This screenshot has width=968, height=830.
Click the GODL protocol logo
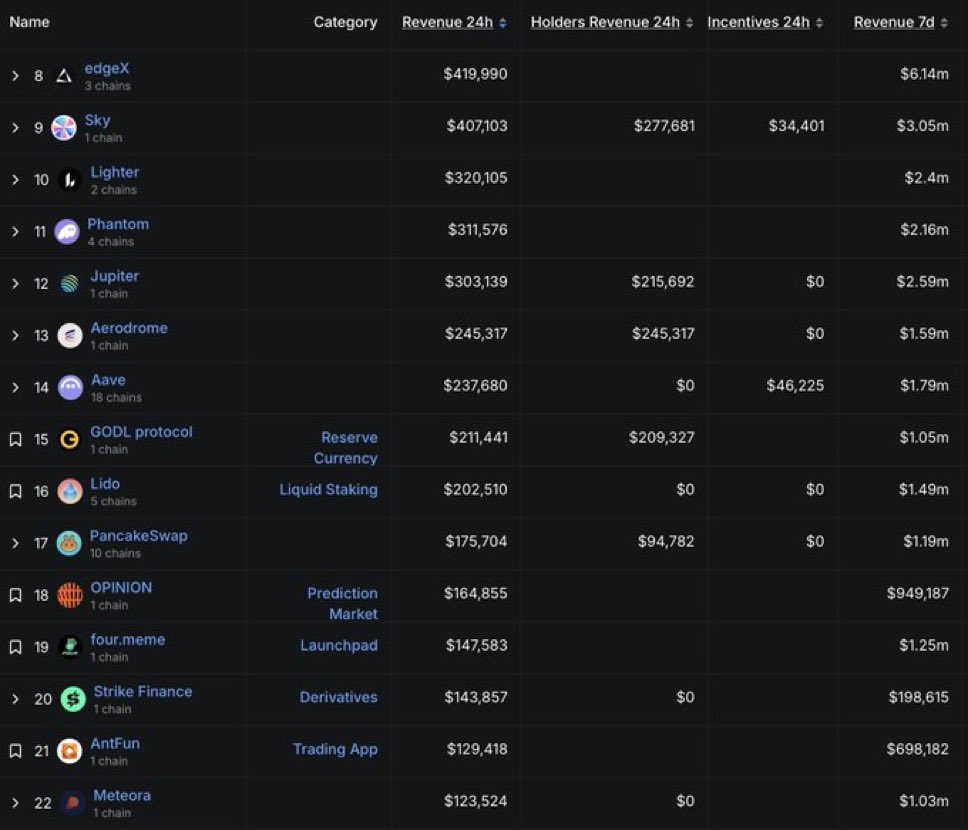tap(70, 439)
